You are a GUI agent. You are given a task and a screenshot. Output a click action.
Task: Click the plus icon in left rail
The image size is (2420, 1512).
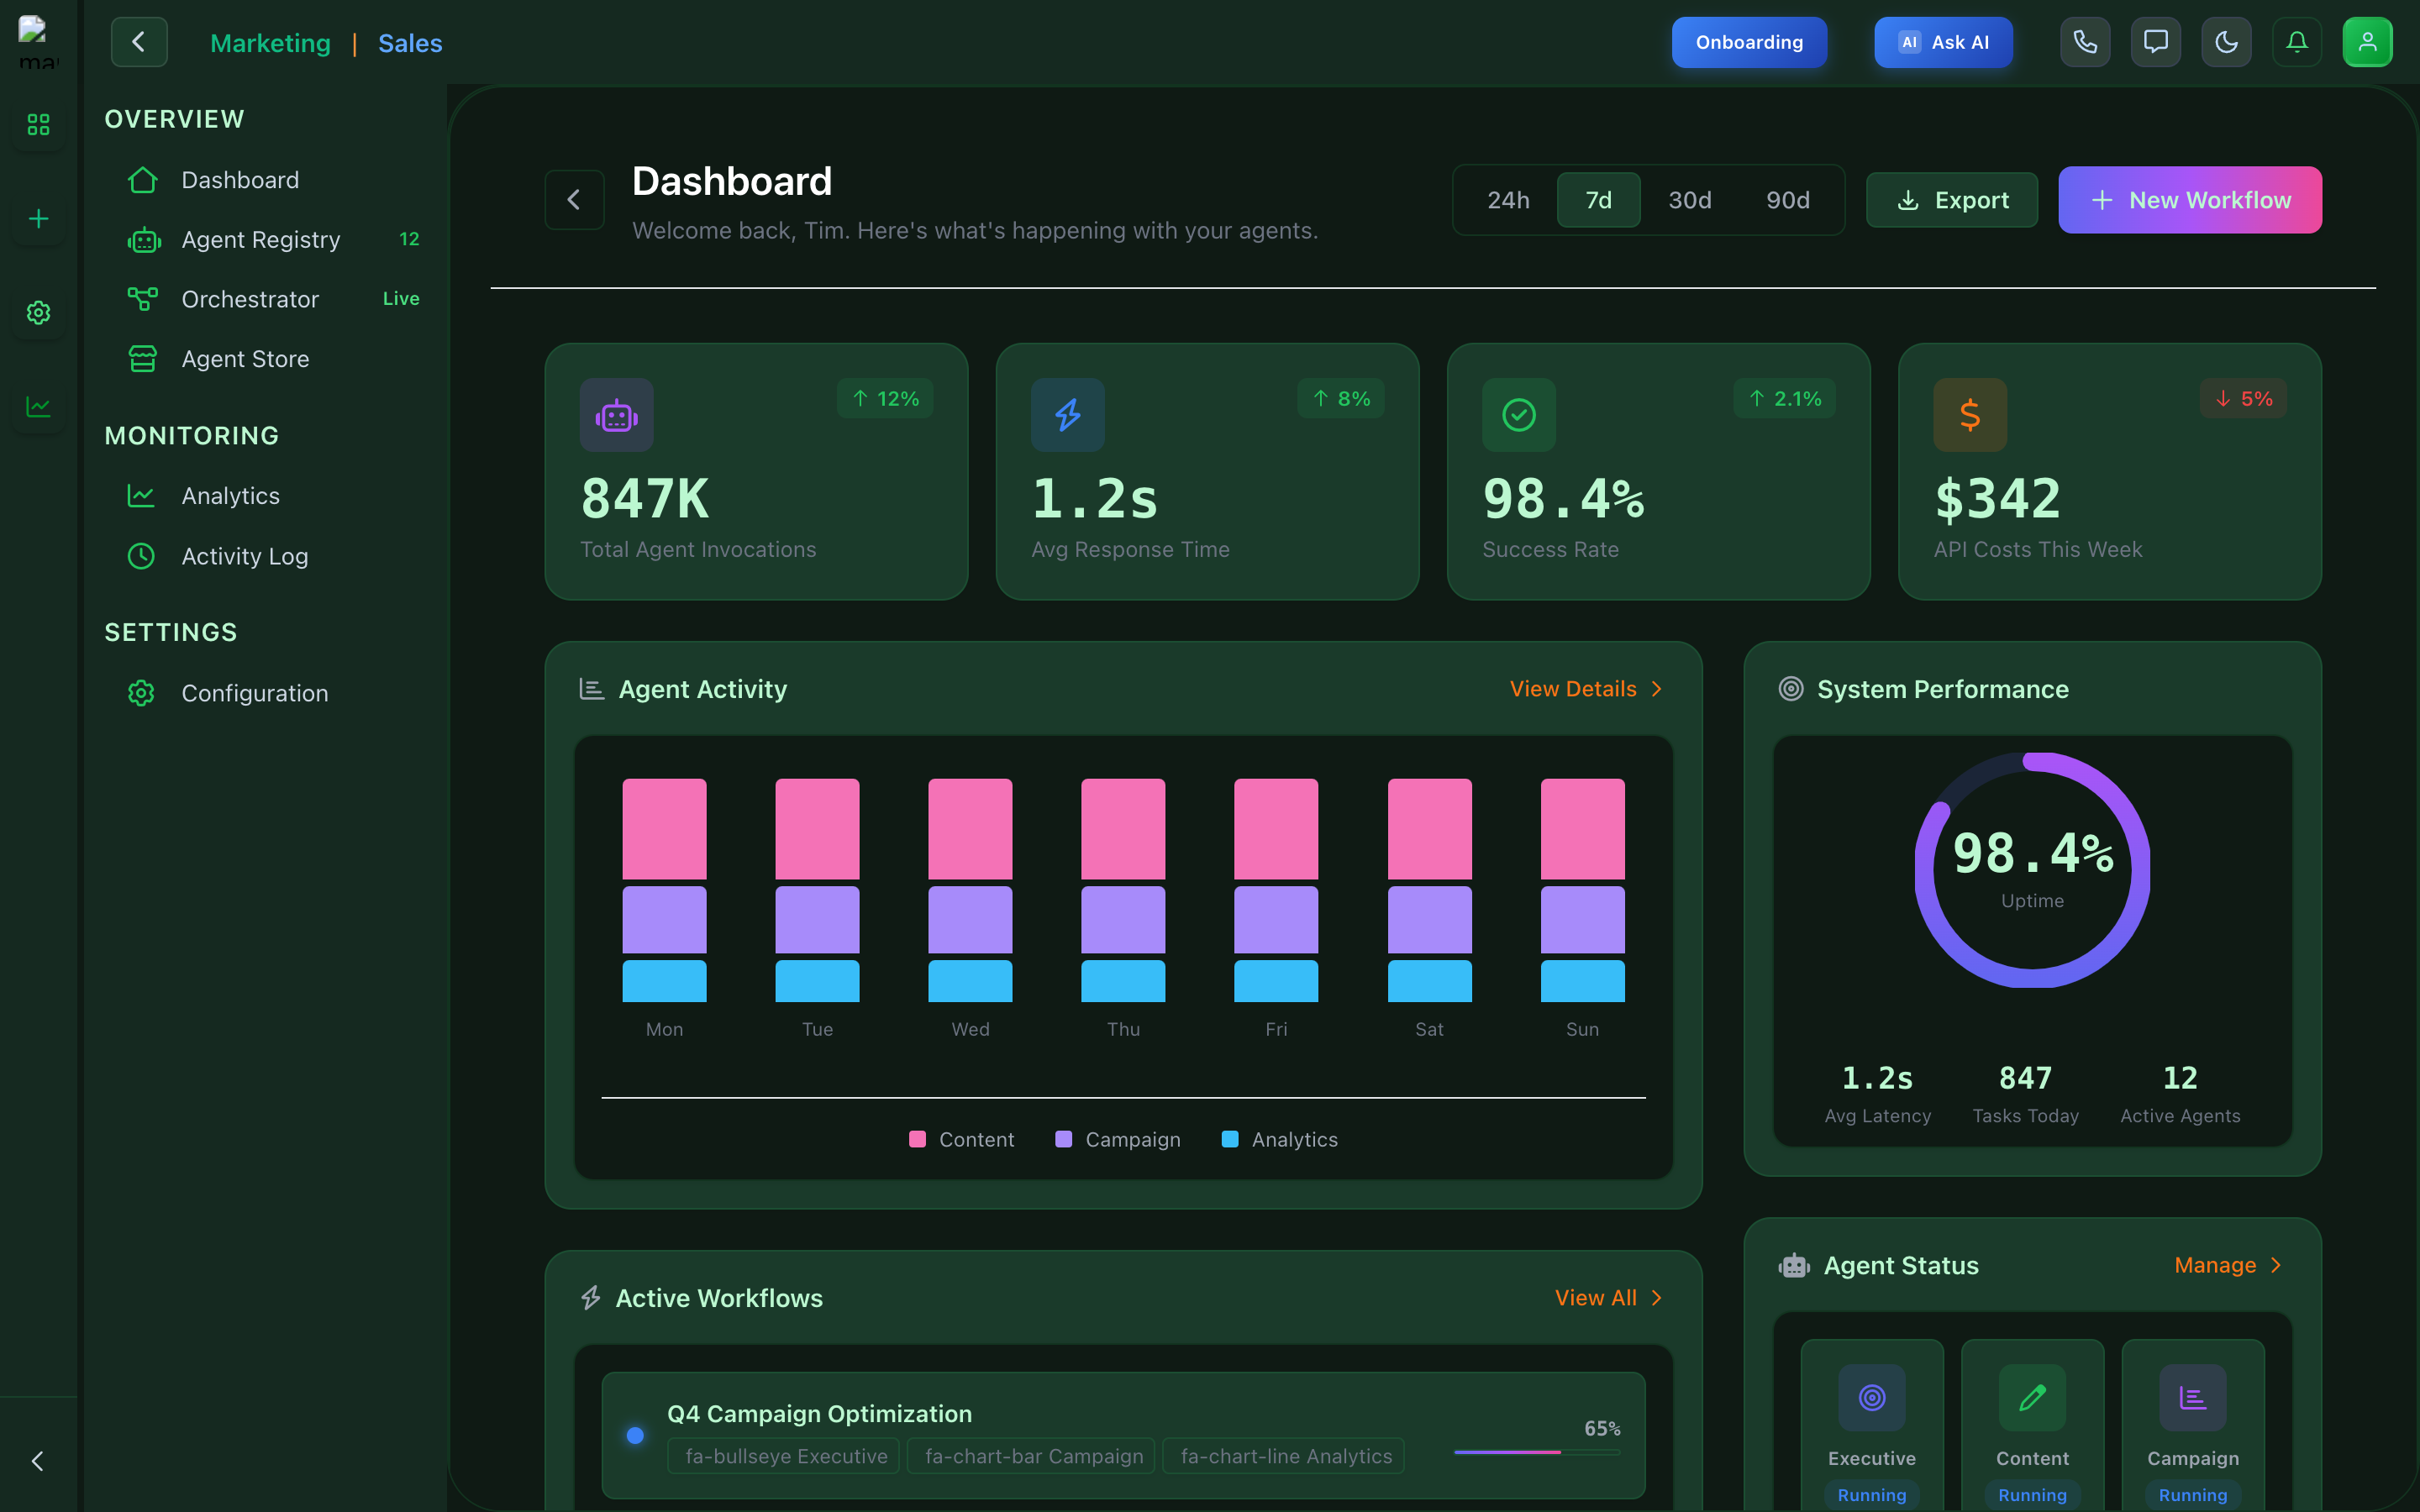point(38,219)
